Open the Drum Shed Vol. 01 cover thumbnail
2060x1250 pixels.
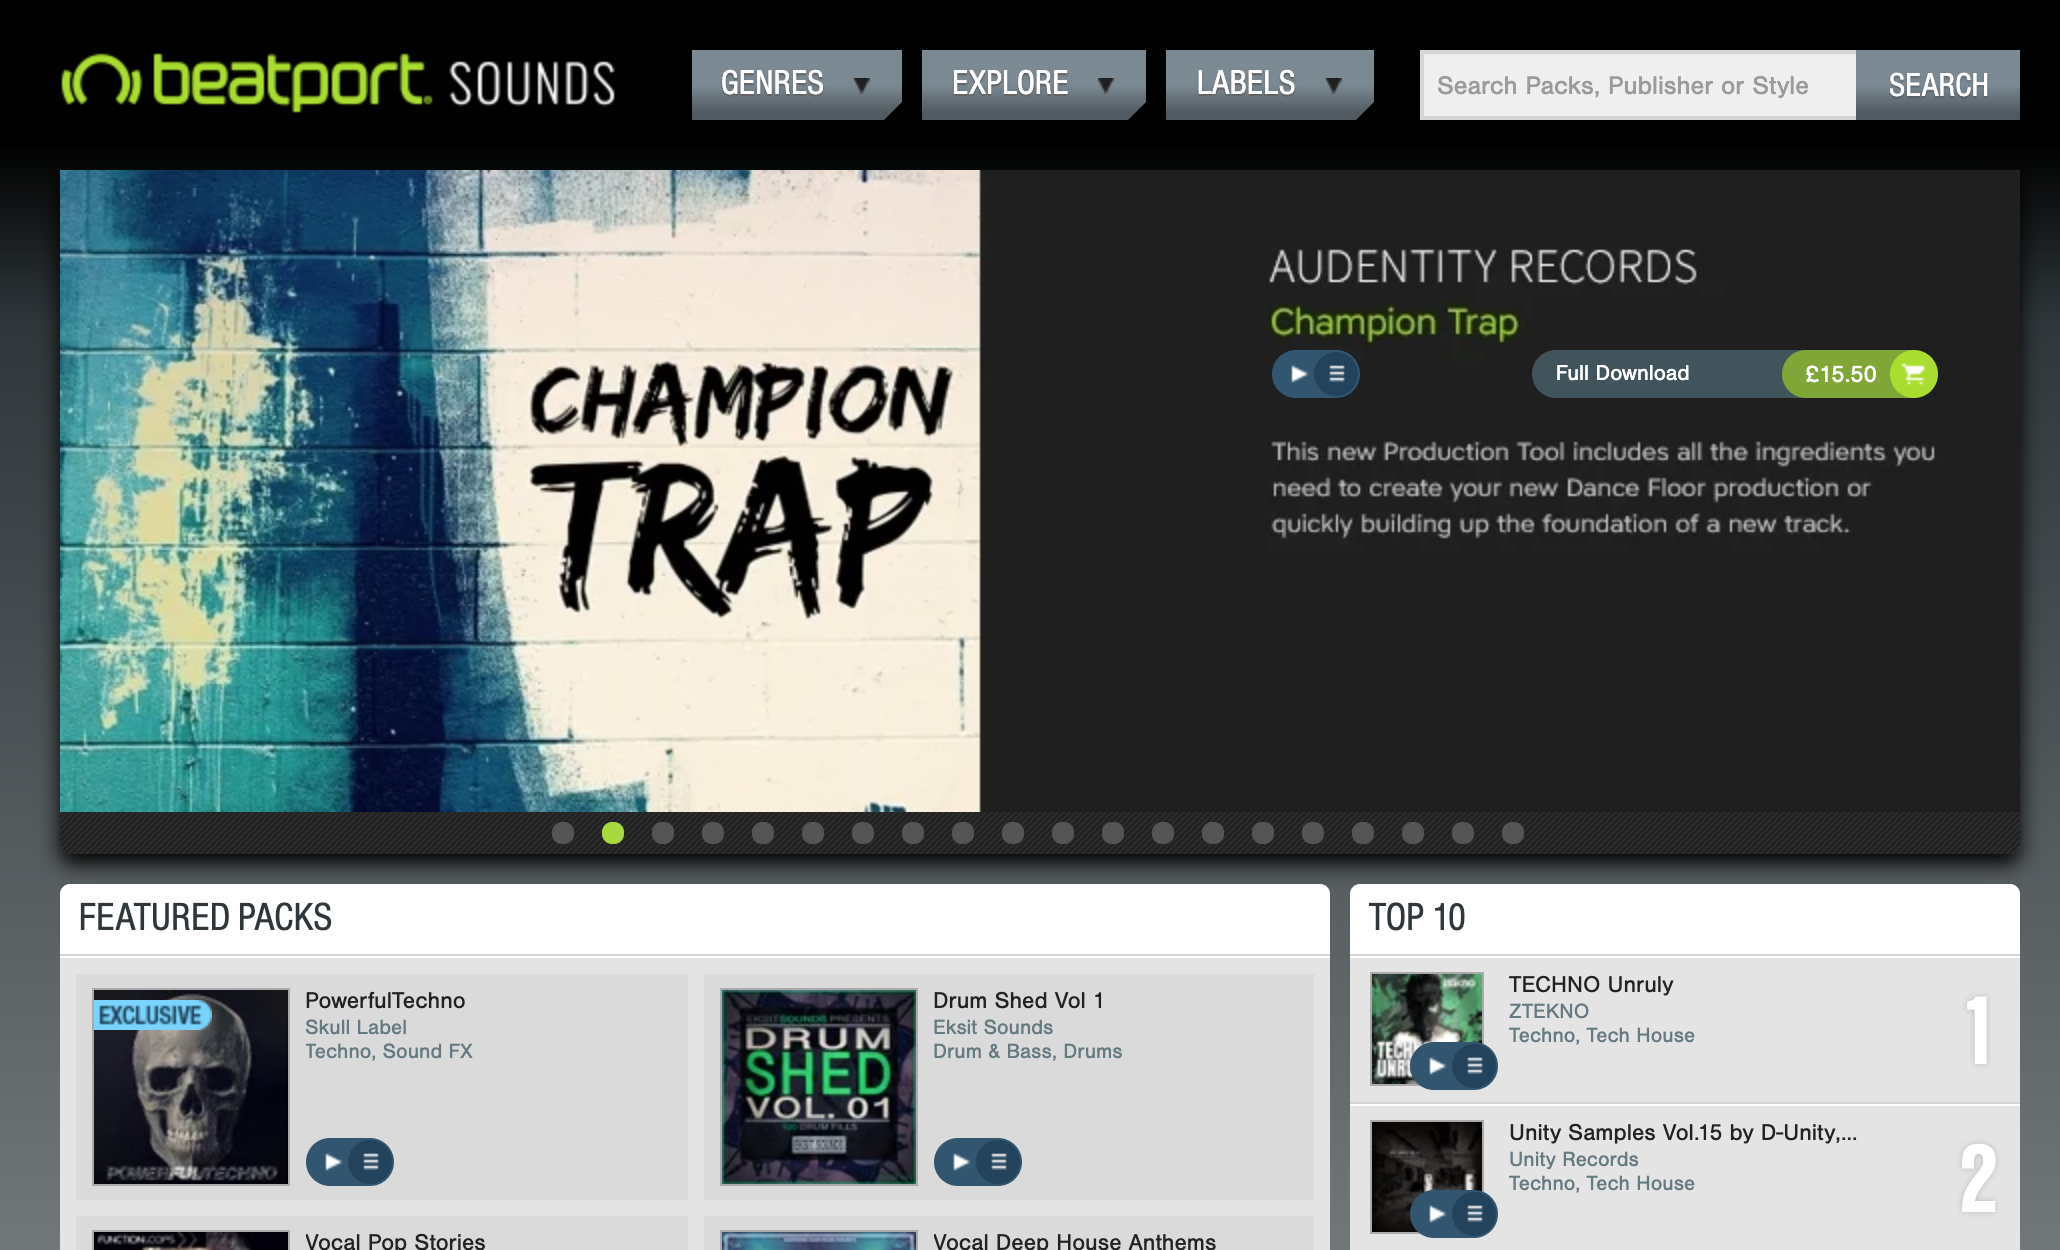(819, 1087)
